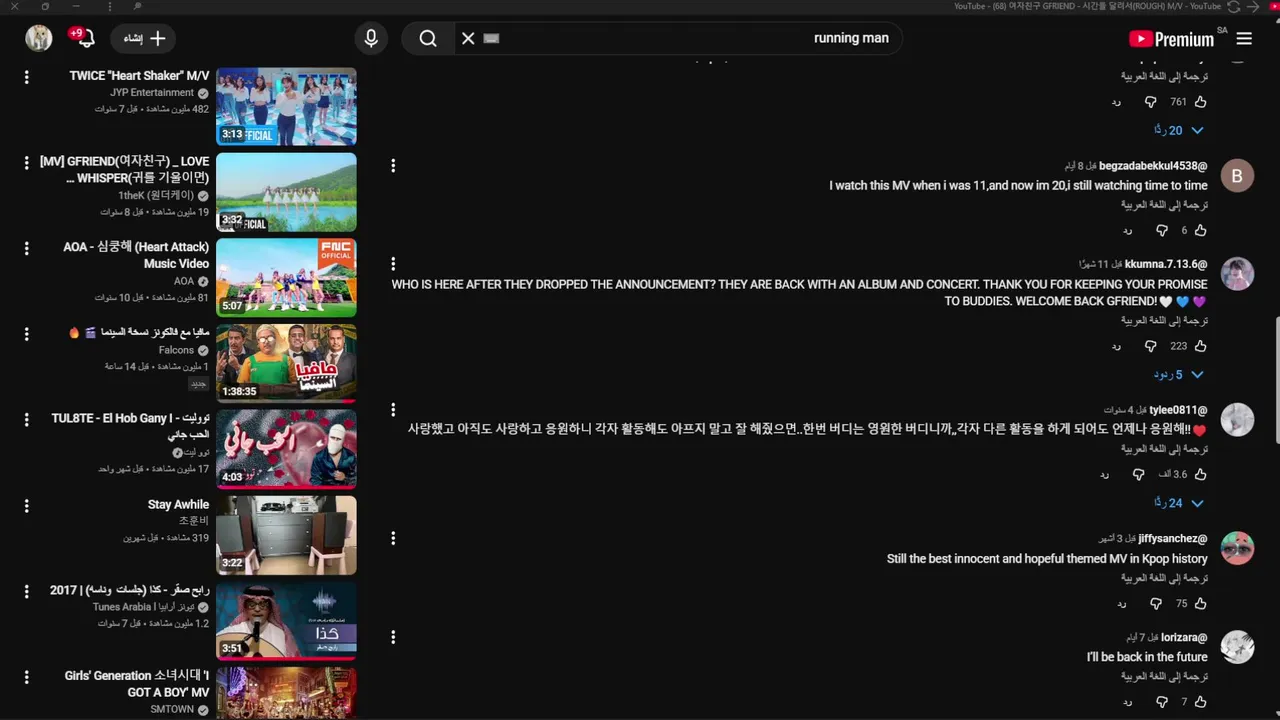The width and height of the screenshot is (1280, 720).
Task: Dislike the kkumna.7.13.6 comment
Action: click(x=1150, y=346)
